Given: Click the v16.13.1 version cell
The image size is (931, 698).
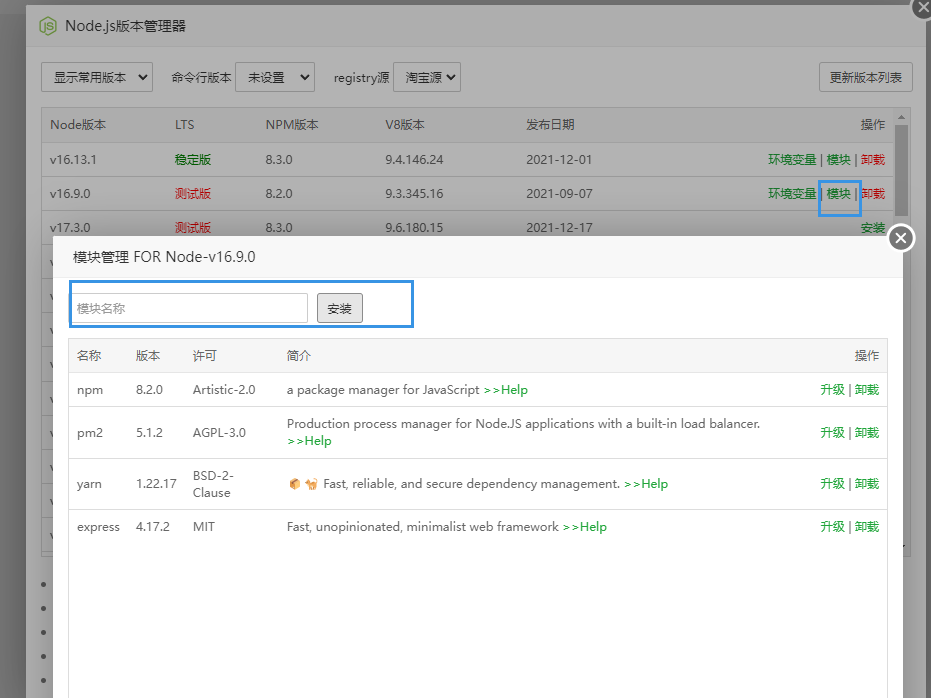Looking at the screenshot, I should pos(73,160).
